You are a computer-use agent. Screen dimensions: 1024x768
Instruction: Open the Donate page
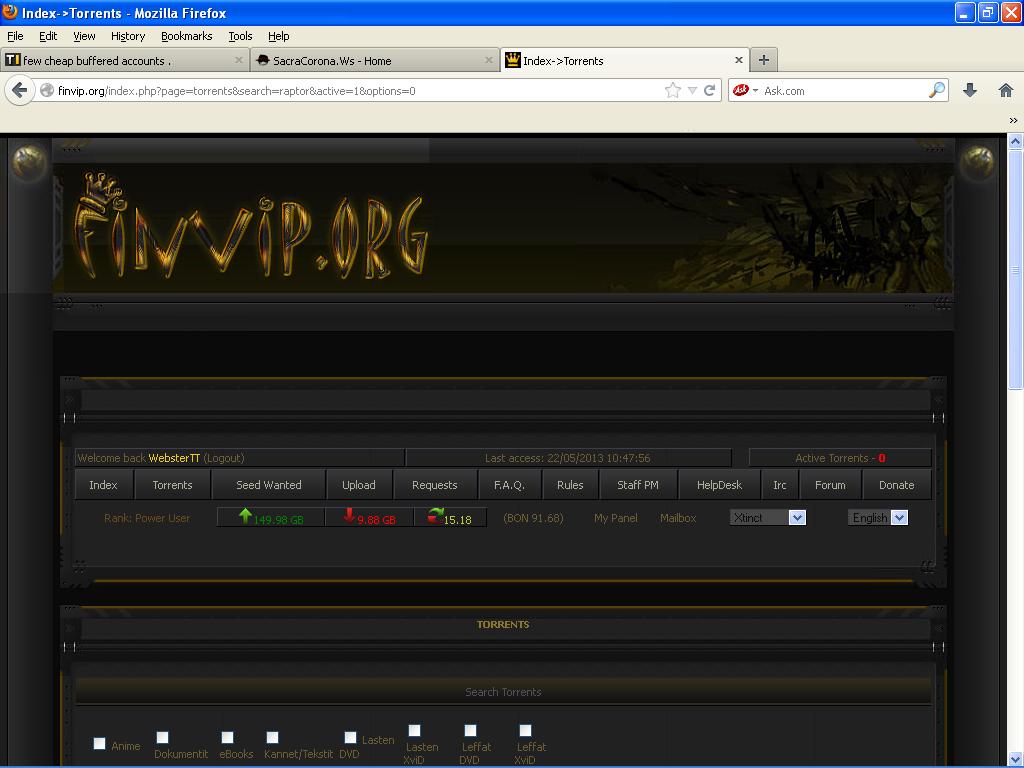click(897, 485)
